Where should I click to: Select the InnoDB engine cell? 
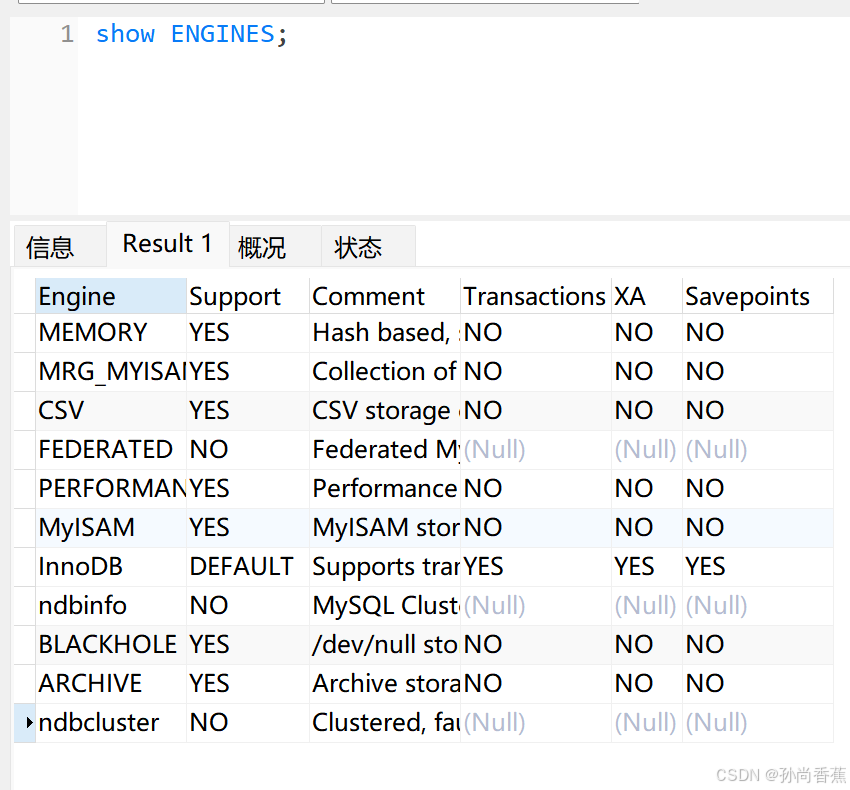coord(111,567)
